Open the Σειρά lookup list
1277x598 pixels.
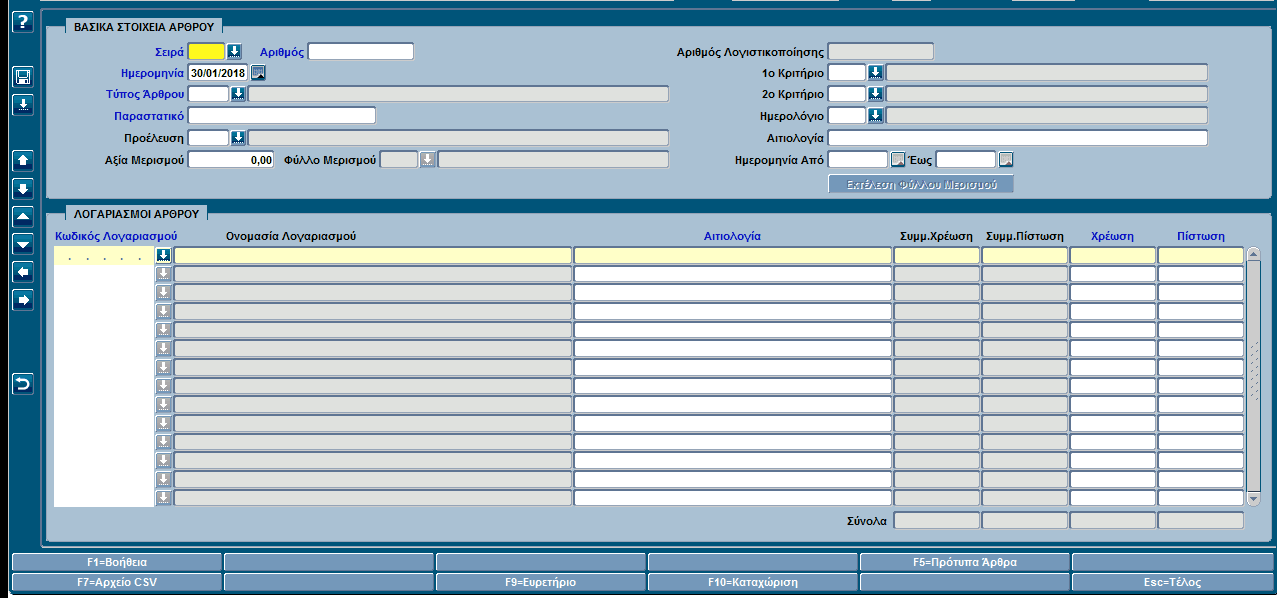[234, 51]
